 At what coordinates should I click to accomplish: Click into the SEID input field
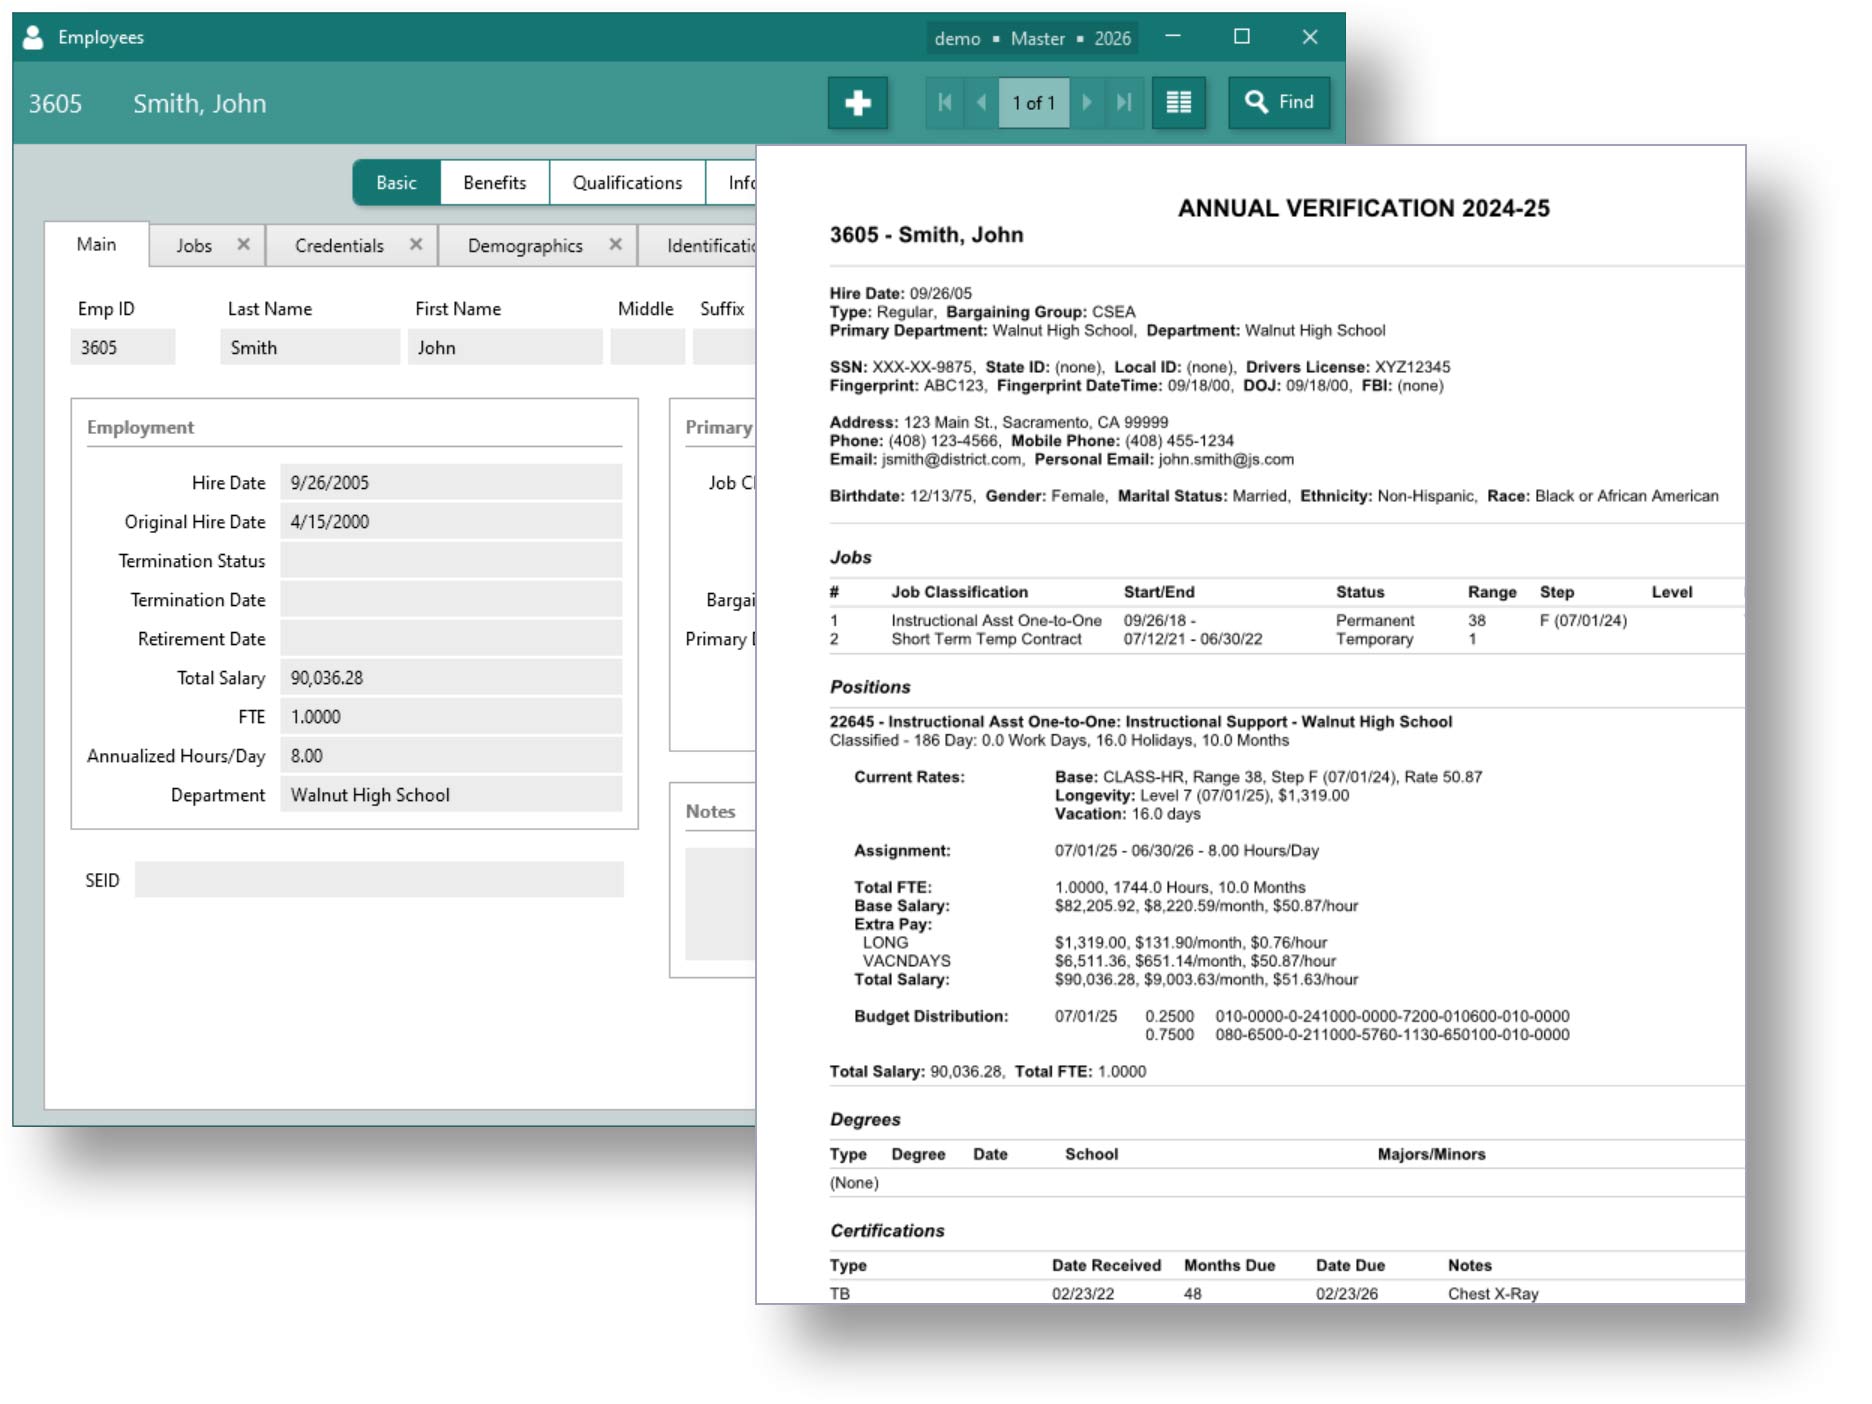(379, 880)
